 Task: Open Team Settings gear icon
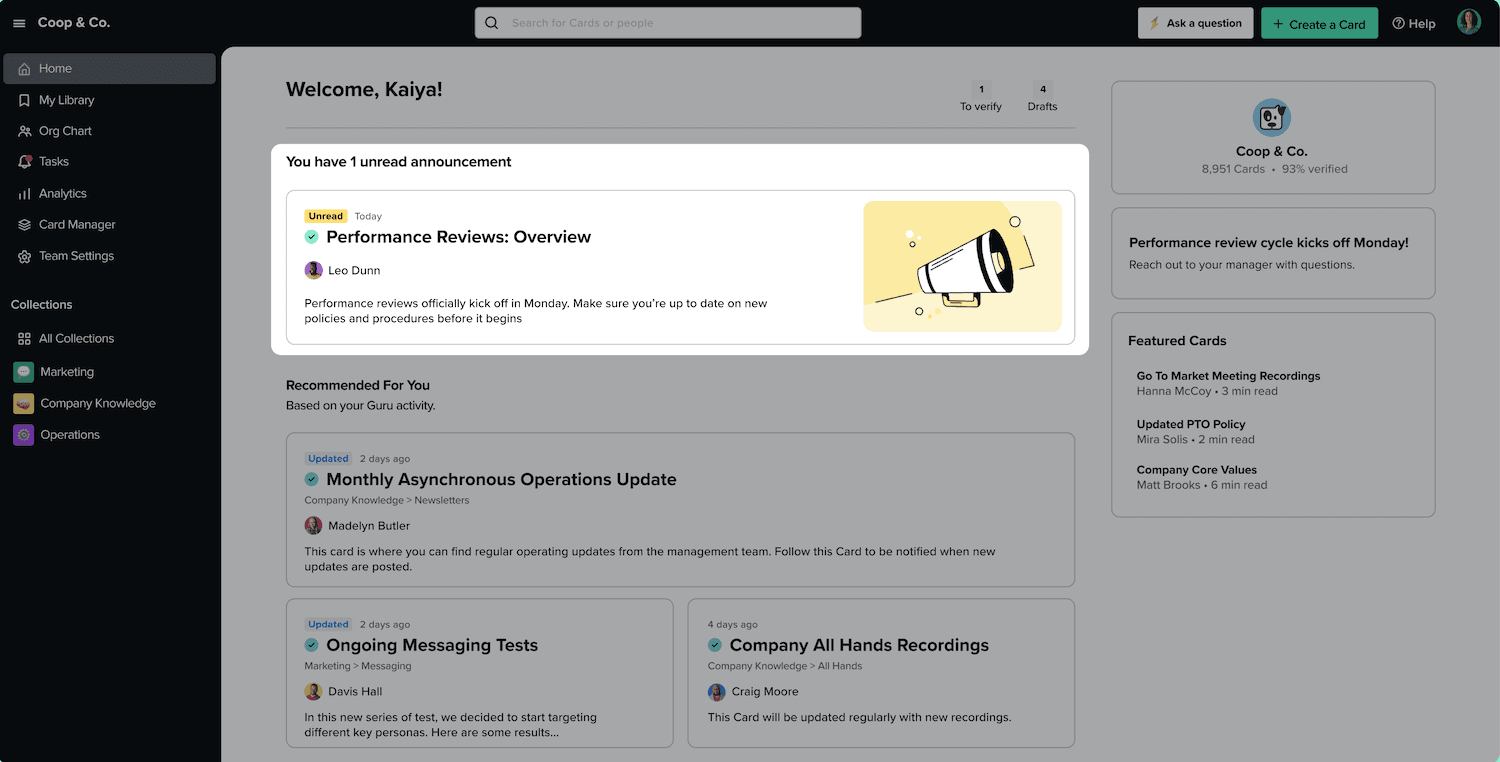25,256
